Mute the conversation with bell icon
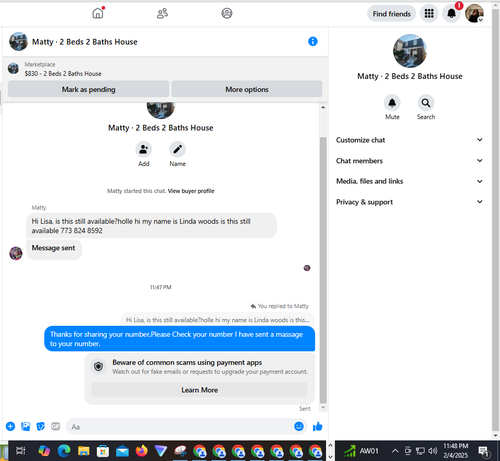This screenshot has height=461, width=500. [x=392, y=103]
